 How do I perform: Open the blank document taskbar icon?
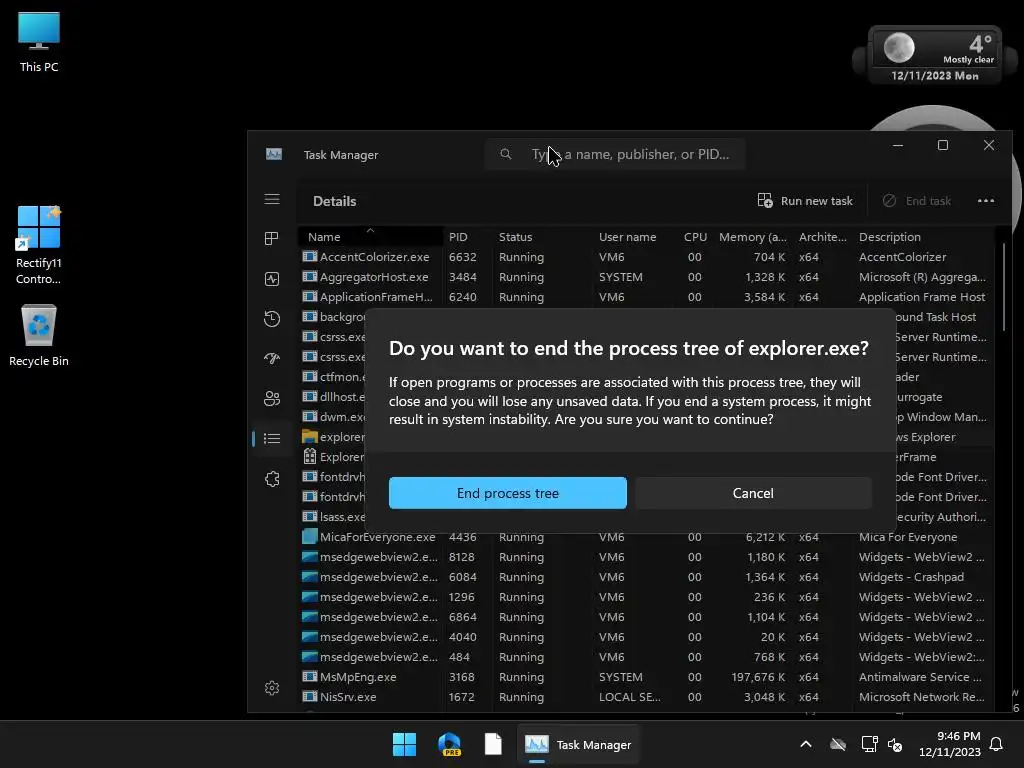493,744
